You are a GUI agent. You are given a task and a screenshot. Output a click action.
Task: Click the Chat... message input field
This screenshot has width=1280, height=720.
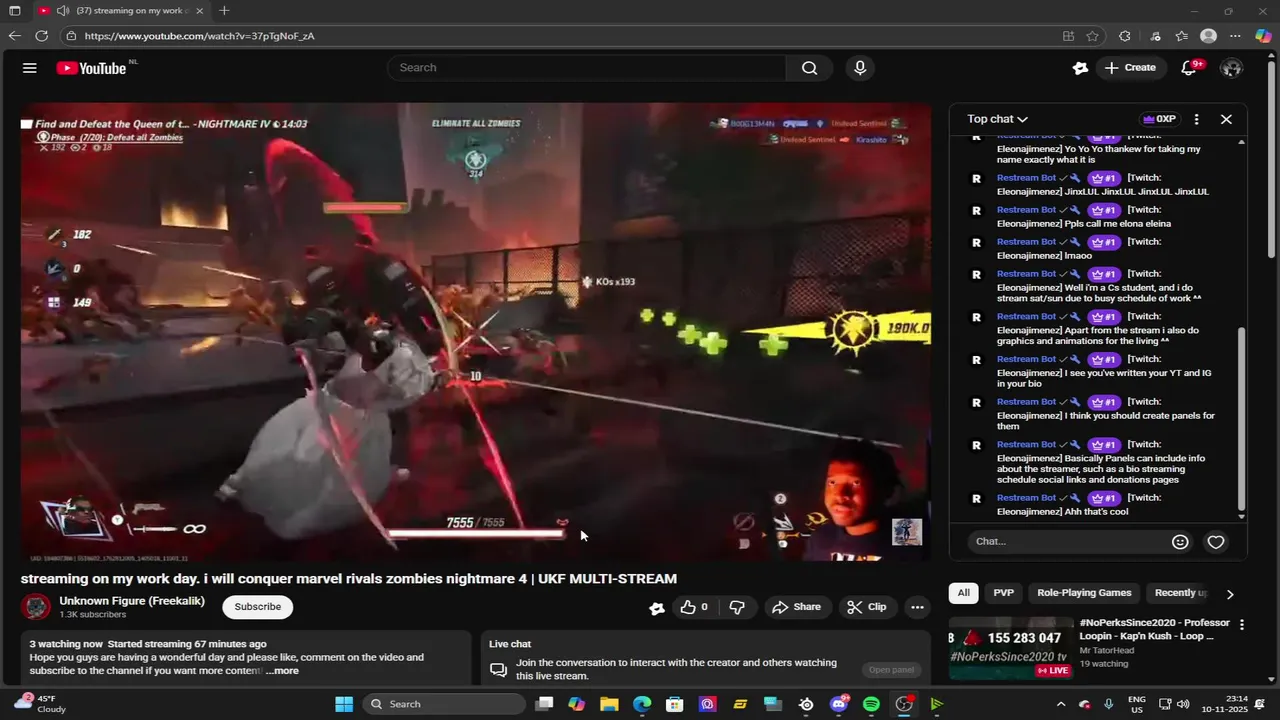1068,541
